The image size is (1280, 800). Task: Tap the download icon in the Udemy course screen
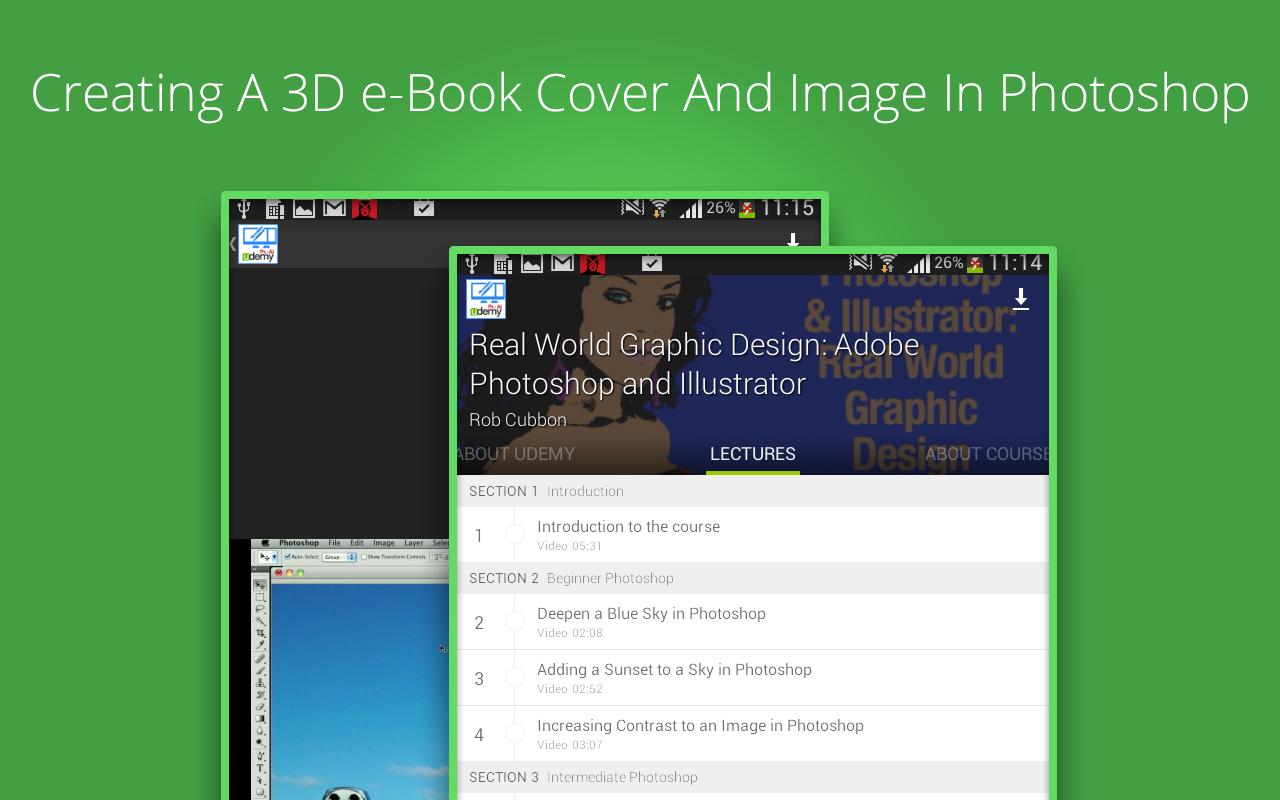click(x=1021, y=298)
